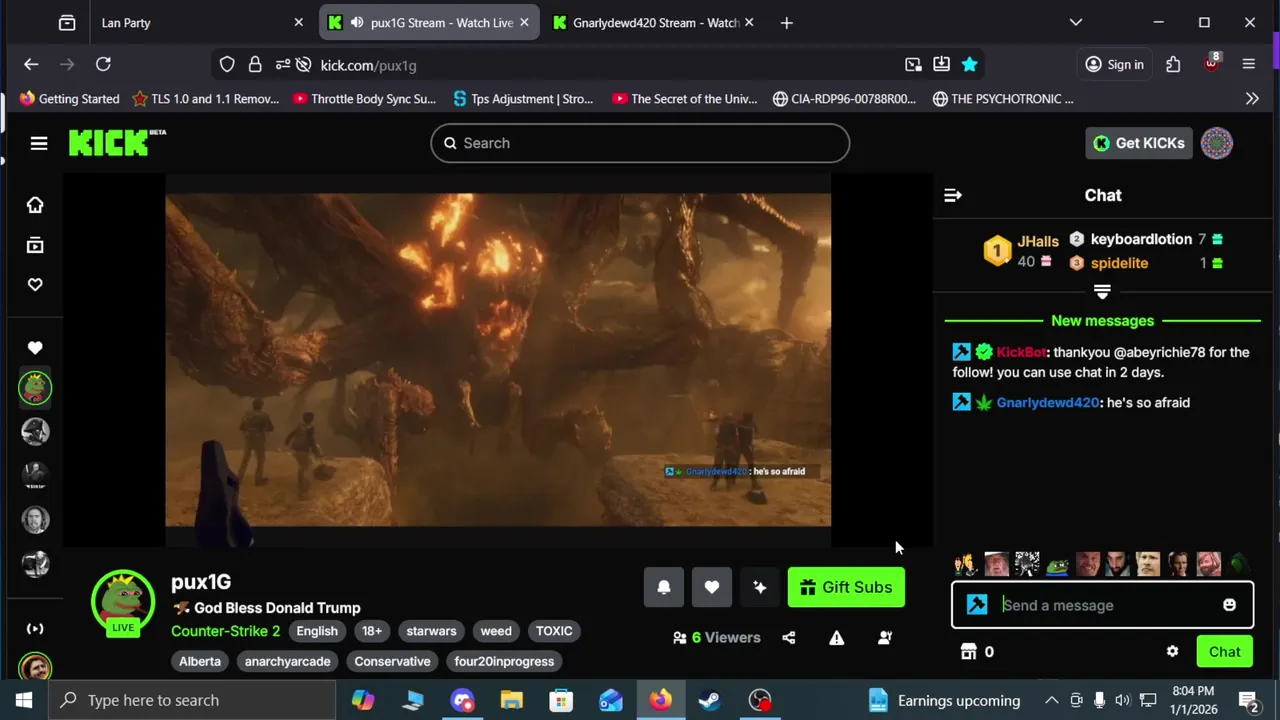Send message with Chat button
Screen dimensions: 1280x720
click(1224, 652)
